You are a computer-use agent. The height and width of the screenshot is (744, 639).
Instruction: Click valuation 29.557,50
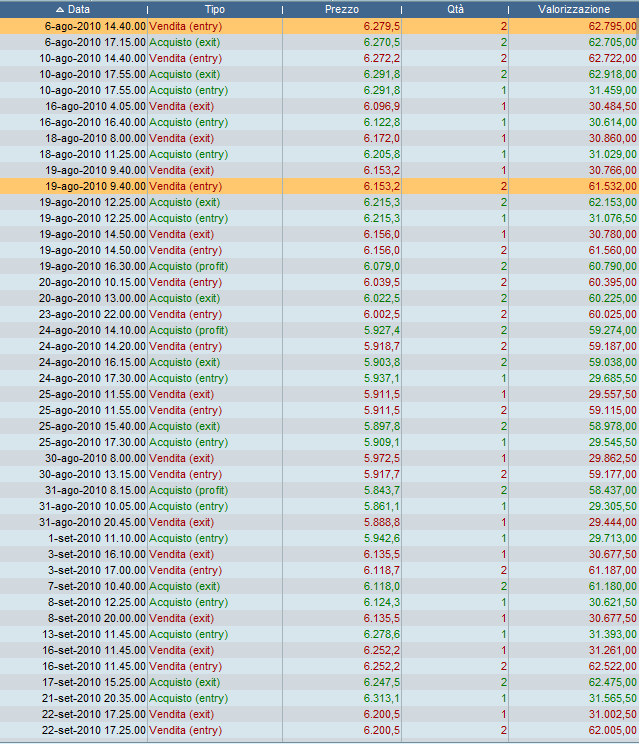click(612, 394)
